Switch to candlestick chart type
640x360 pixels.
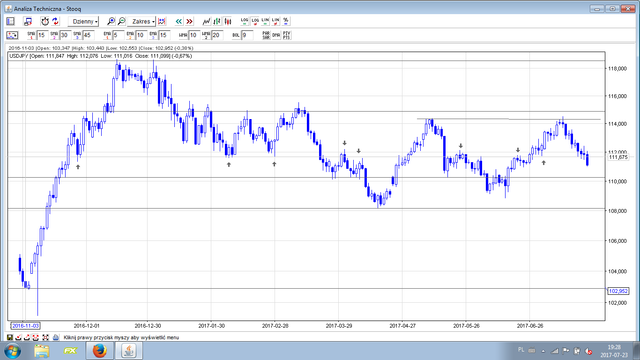(x=228, y=21)
